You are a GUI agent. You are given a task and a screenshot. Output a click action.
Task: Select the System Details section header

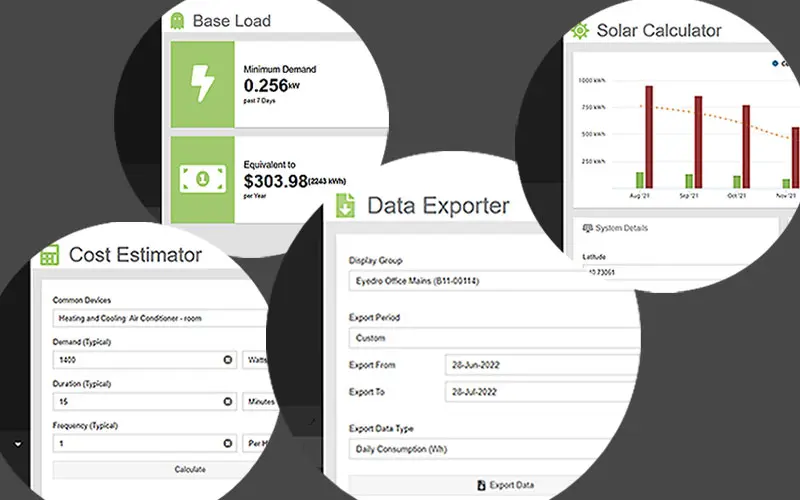[x=615, y=228]
